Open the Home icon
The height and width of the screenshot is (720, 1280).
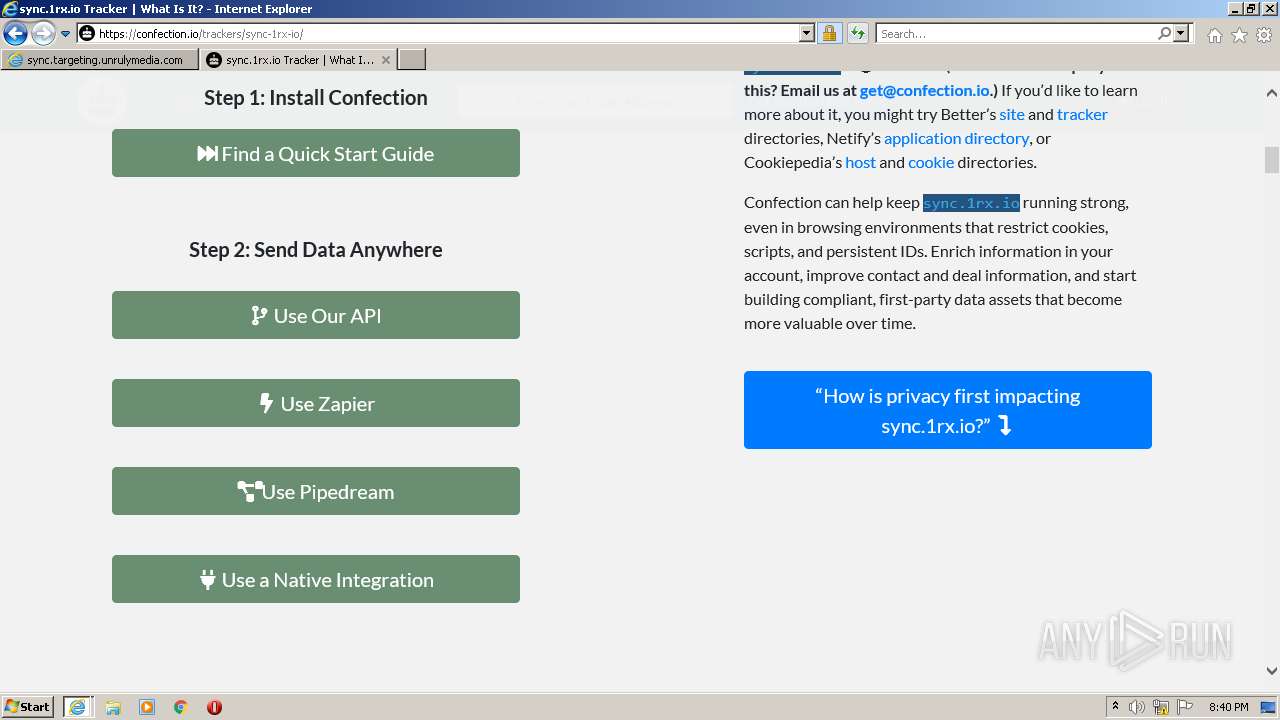[x=1214, y=35]
